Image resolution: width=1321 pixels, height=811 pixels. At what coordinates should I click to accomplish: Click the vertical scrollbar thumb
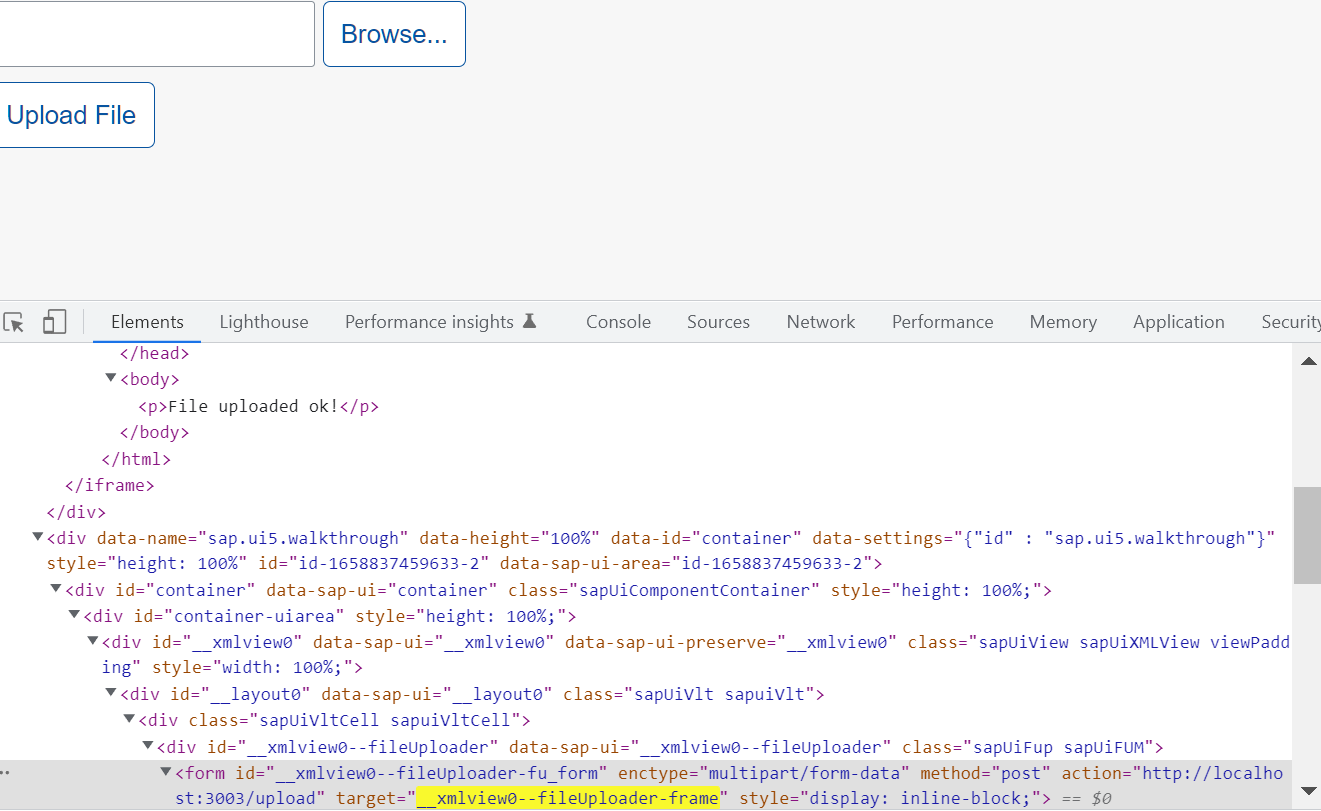(1308, 536)
